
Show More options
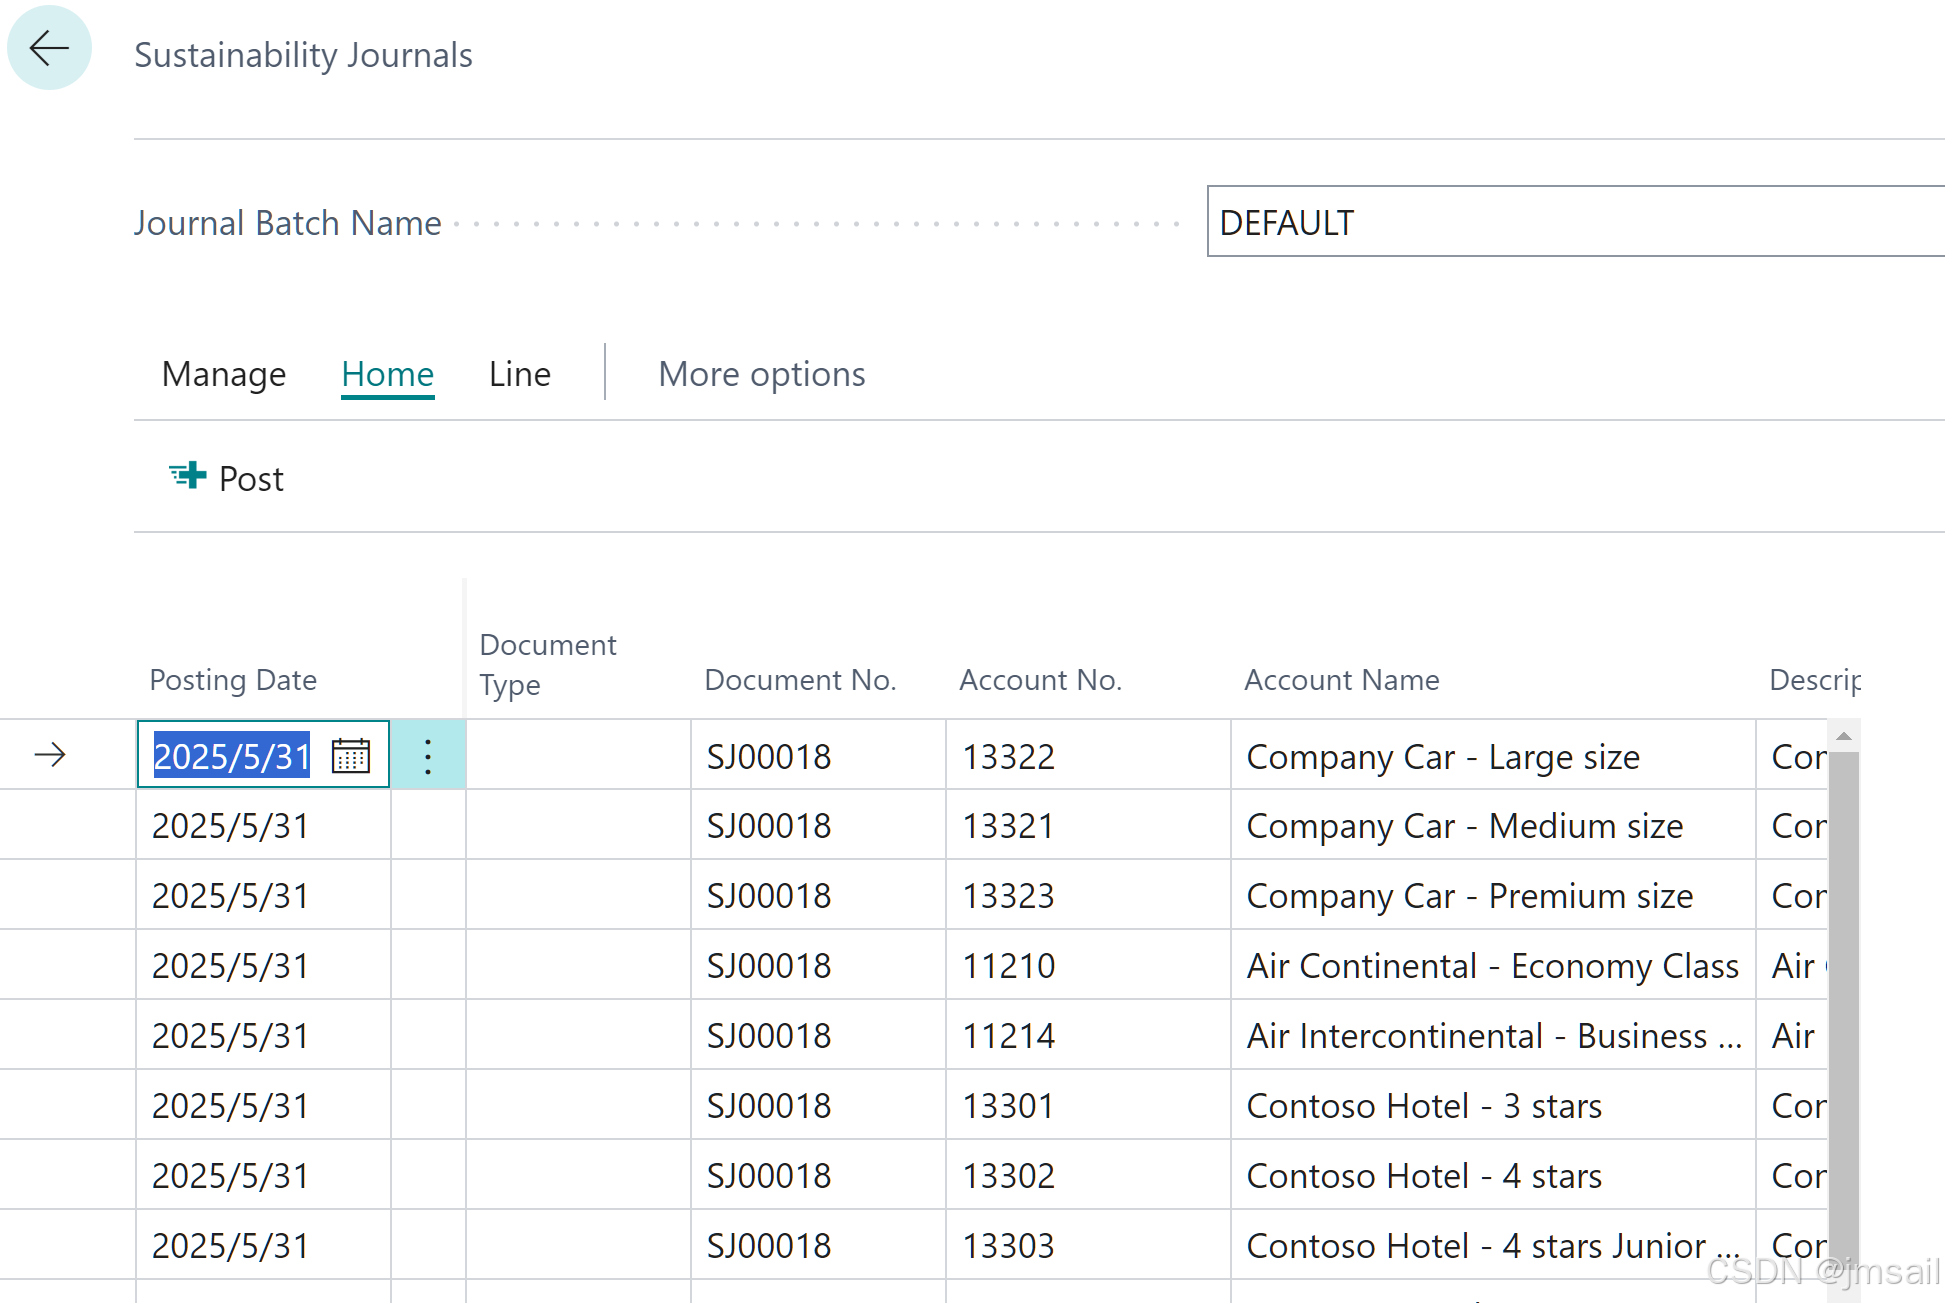762,374
